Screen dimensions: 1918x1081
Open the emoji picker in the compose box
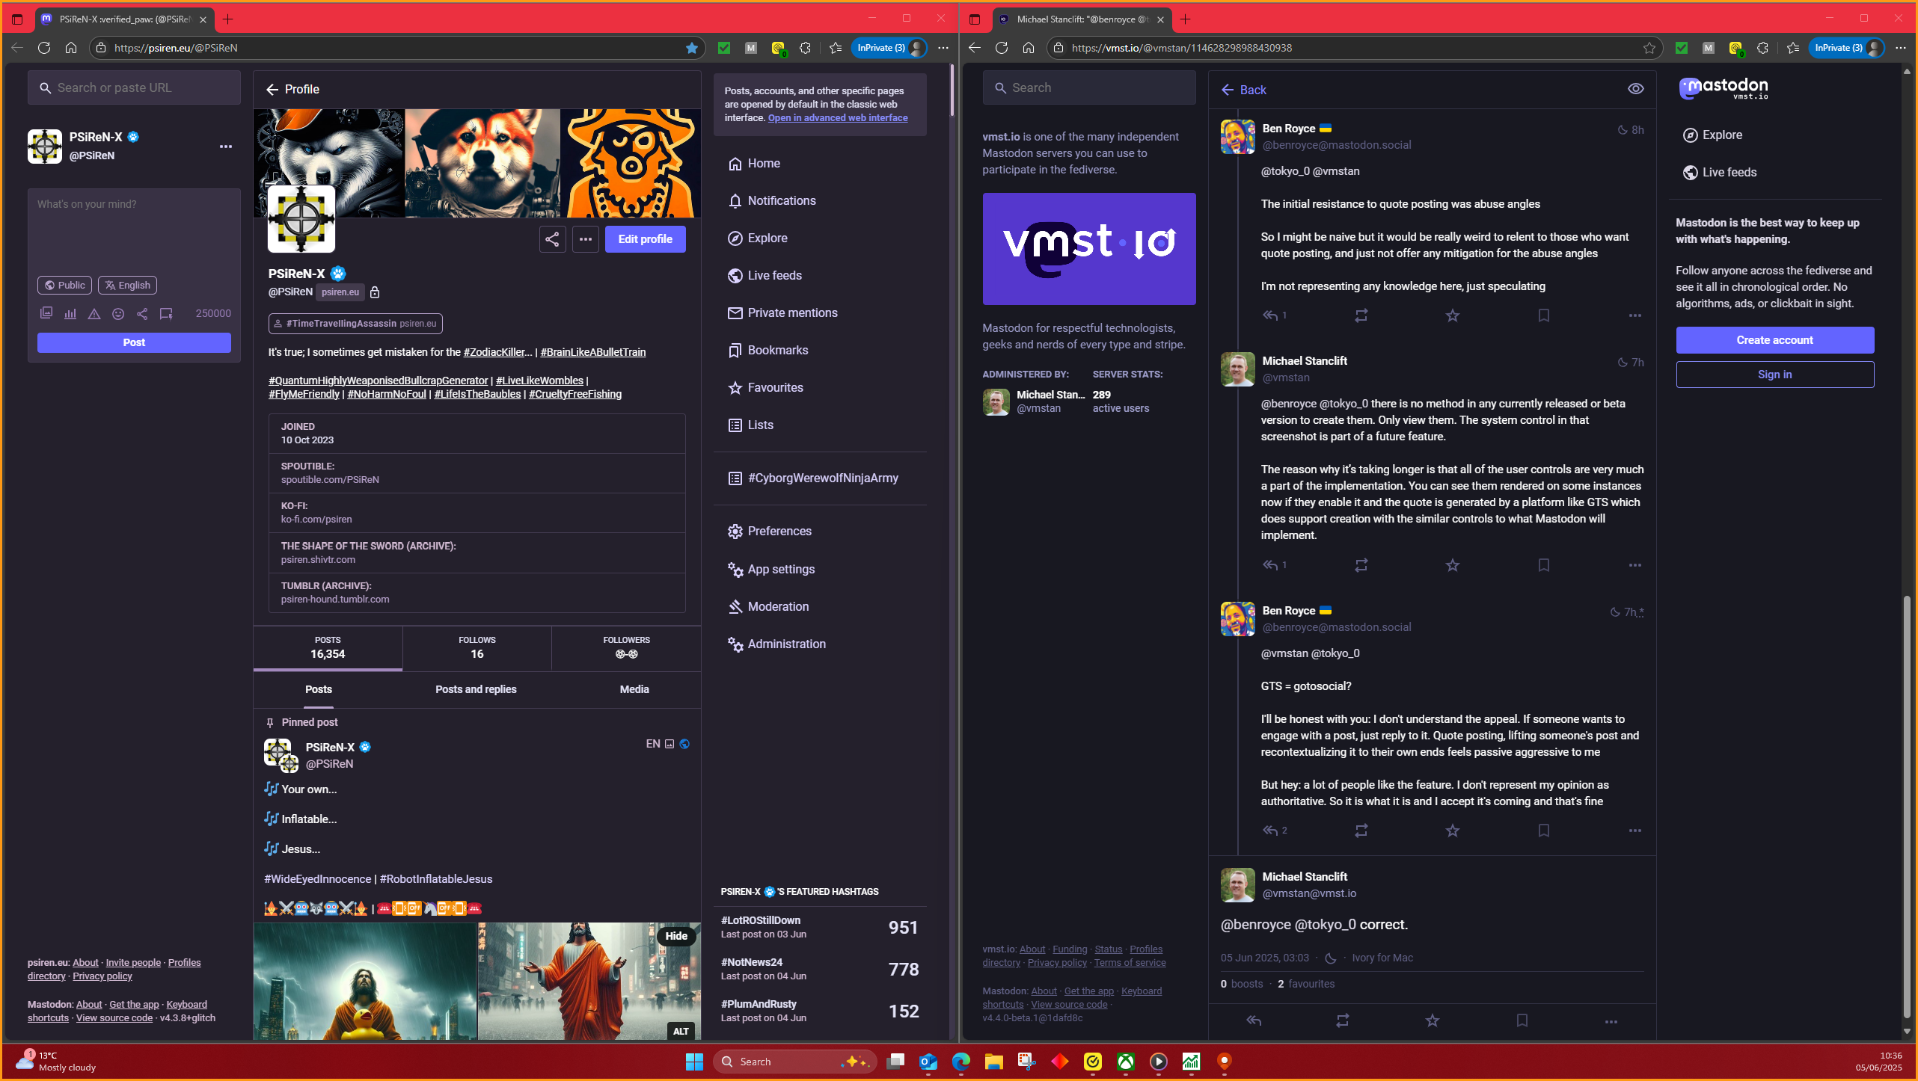pyautogui.click(x=118, y=314)
